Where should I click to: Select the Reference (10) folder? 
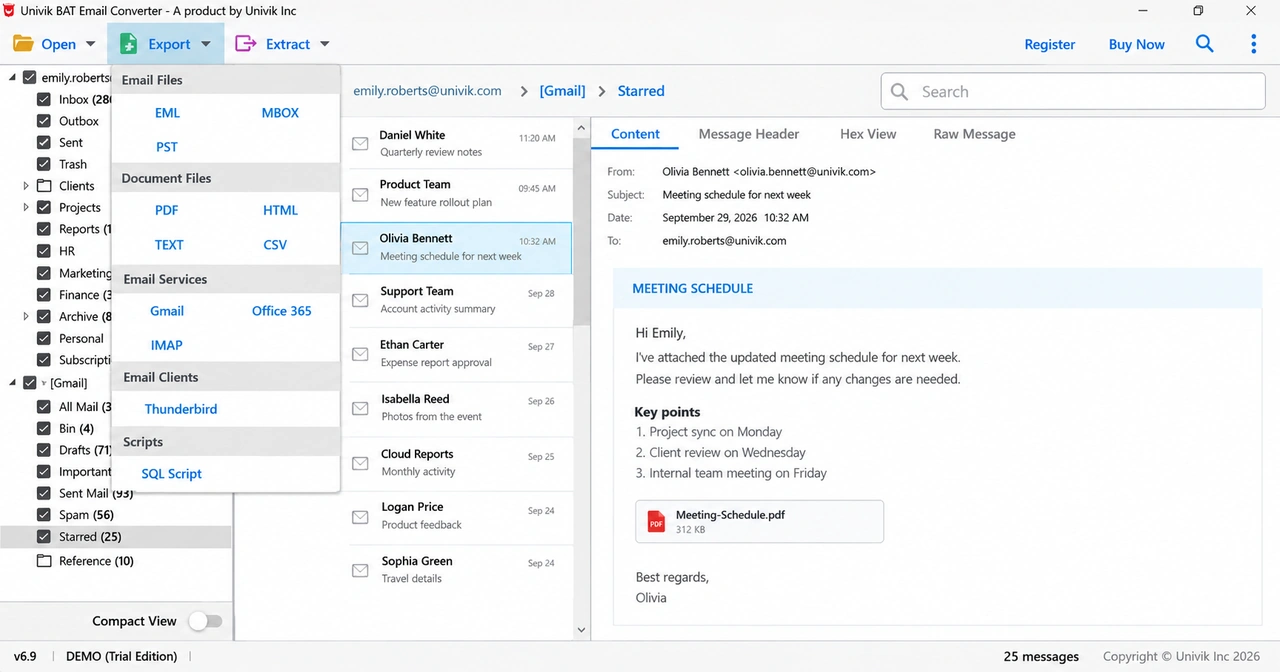pyautogui.click(x=96, y=561)
